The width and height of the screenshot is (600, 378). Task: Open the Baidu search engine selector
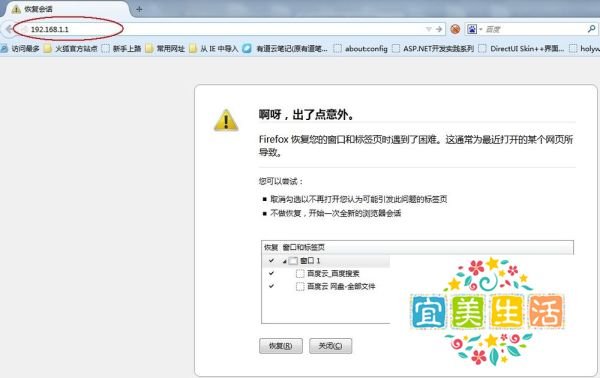(x=474, y=29)
